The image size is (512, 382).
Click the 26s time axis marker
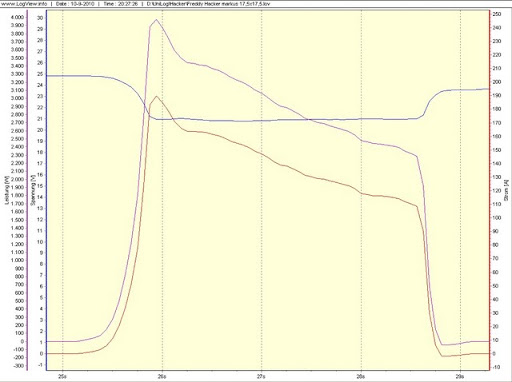click(162, 376)
